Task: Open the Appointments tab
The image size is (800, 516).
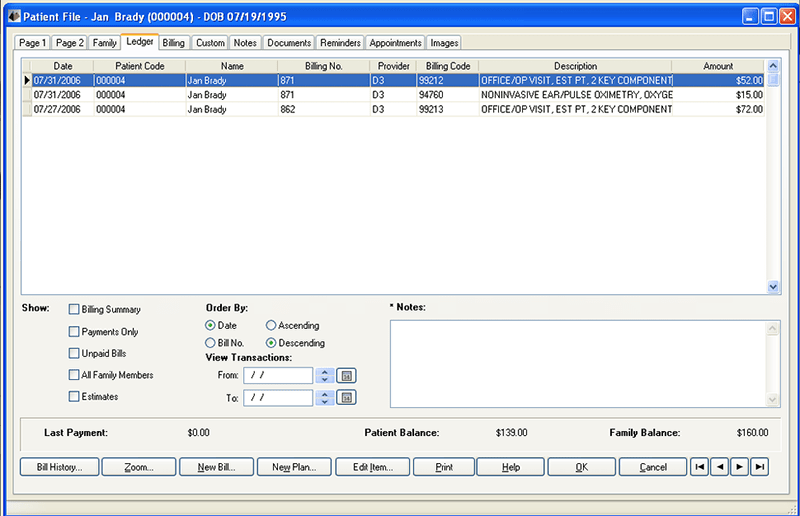Action: pyautogui.click(x=395, y=43)
